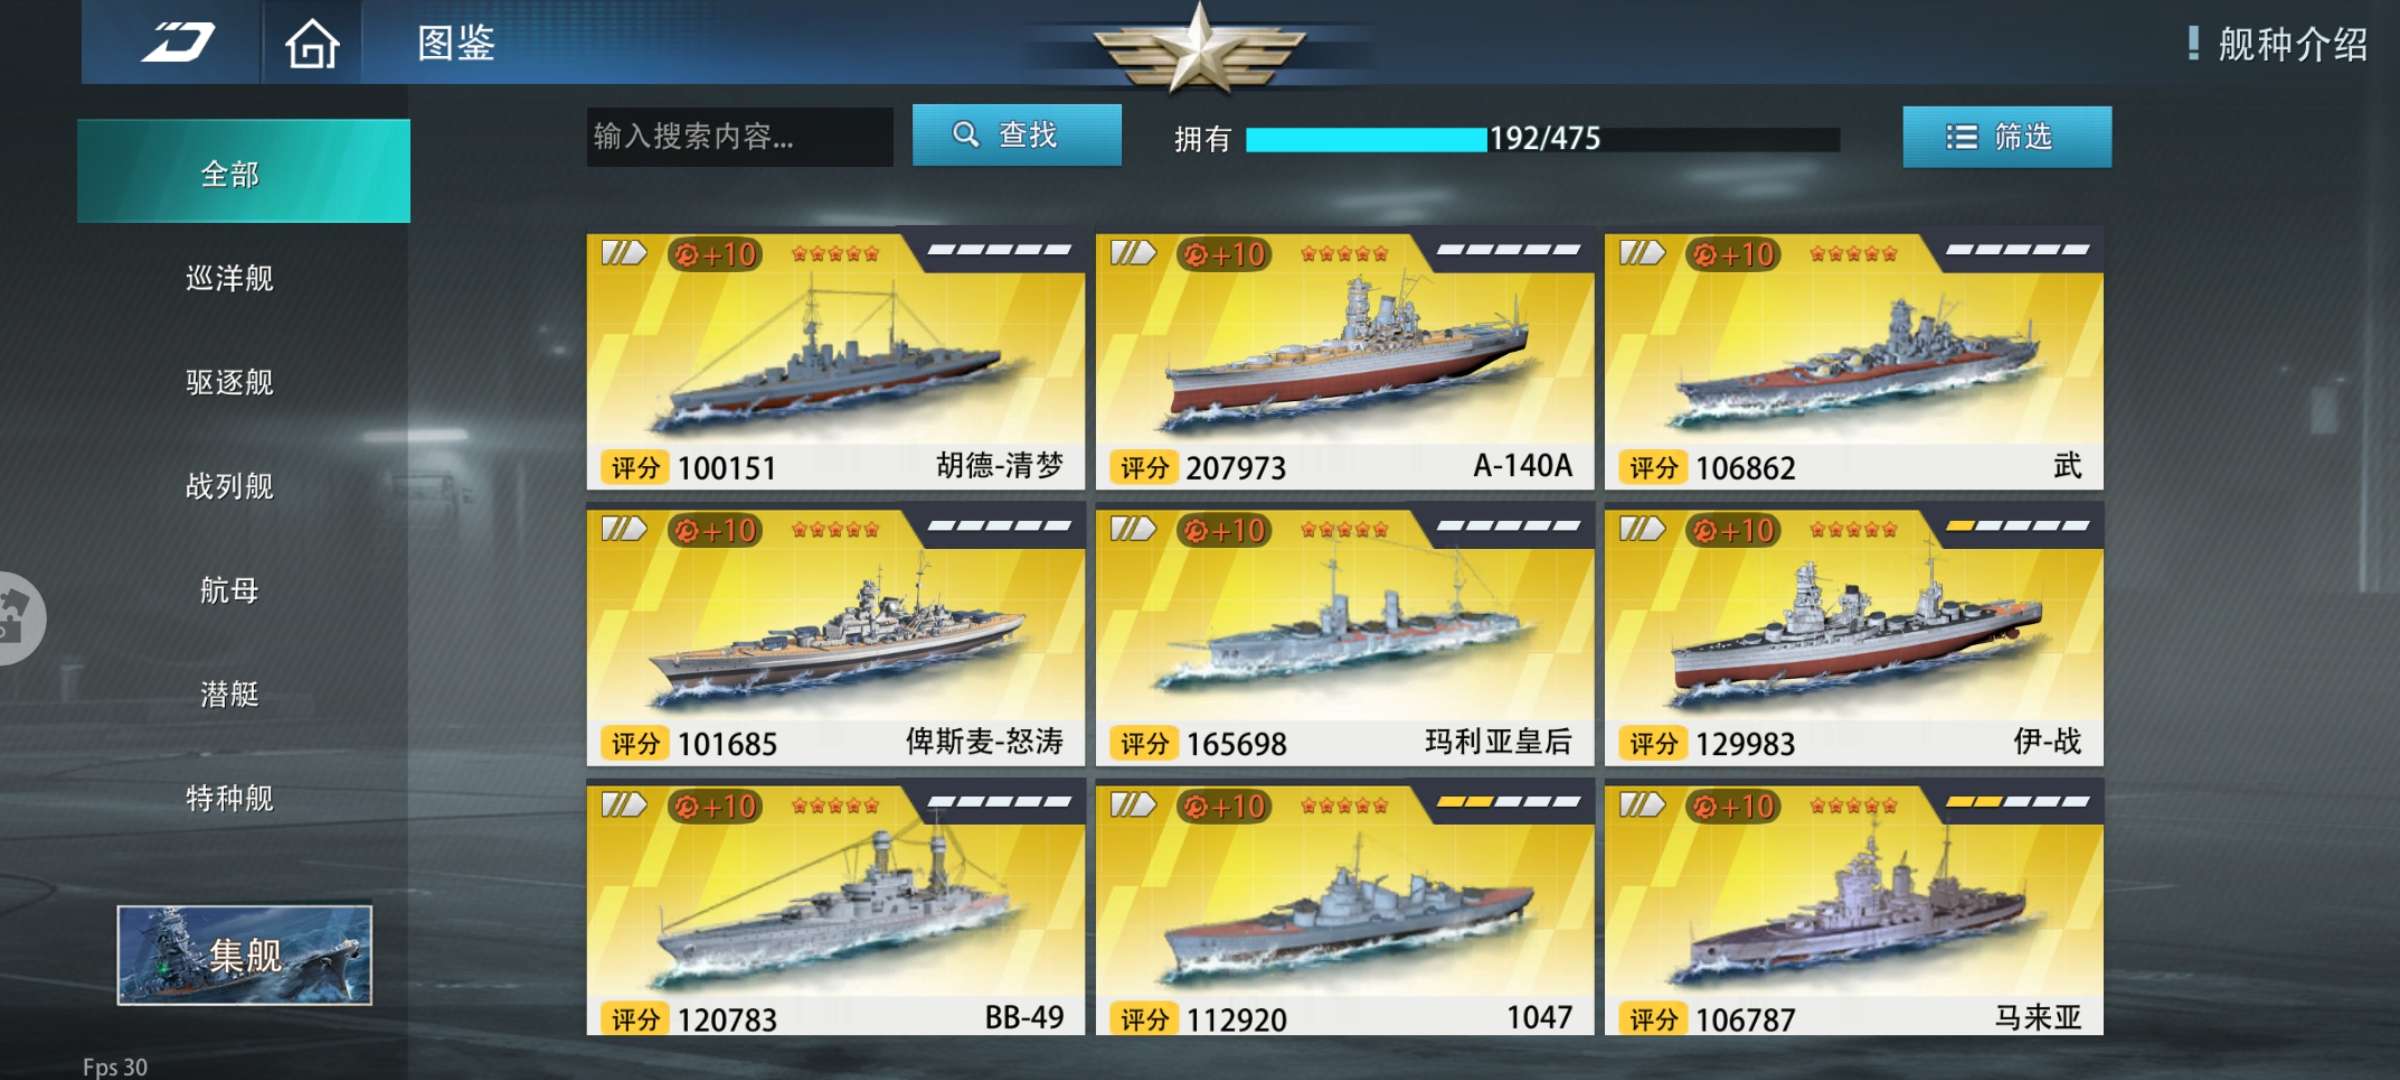Open 舰种介绍 ship type info
2400x1080 pixels.
click(2277, 44)
